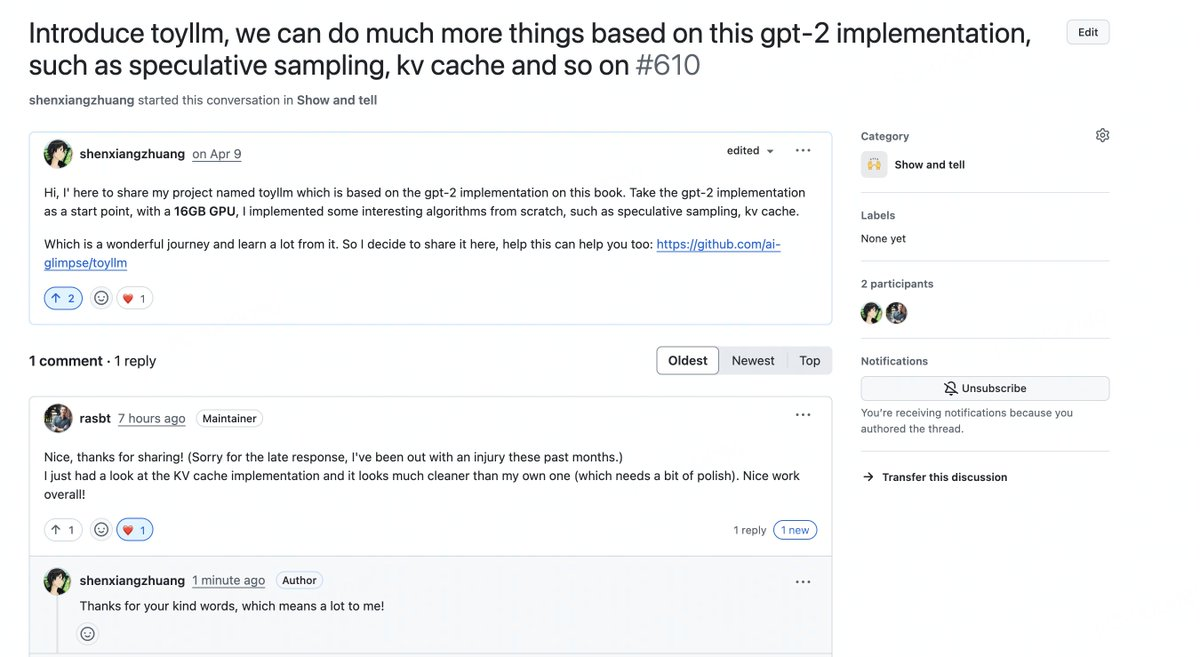Image resolution: width=1200 pixels, height=657 pixels.
Task: Click Transfer this discussion link
Action: [x=943, y=477]
